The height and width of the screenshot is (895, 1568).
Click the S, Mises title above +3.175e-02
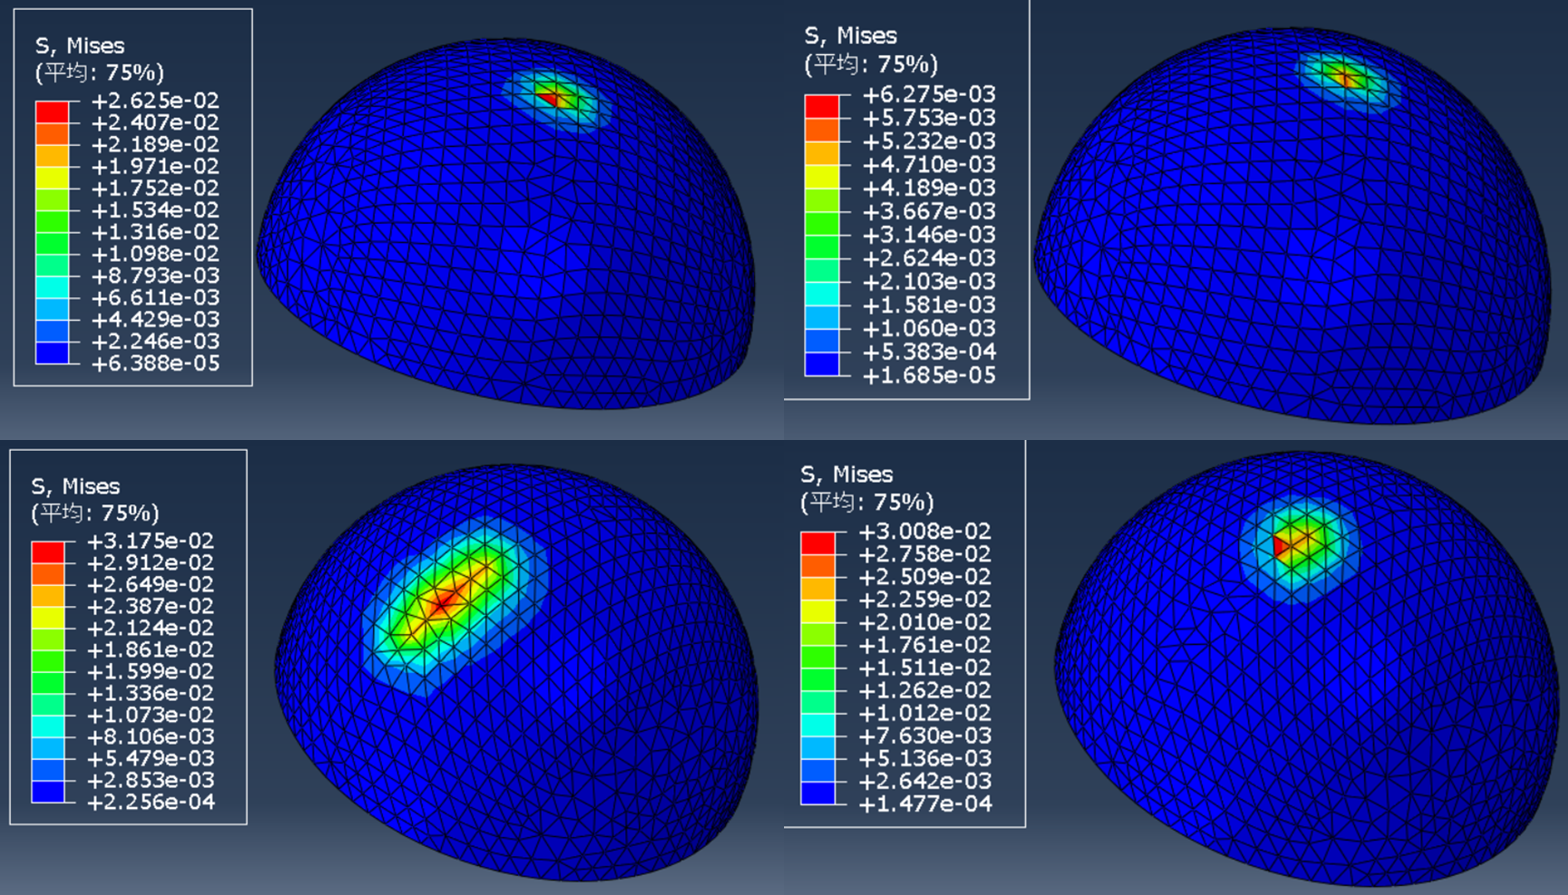[x=76, y=487]
